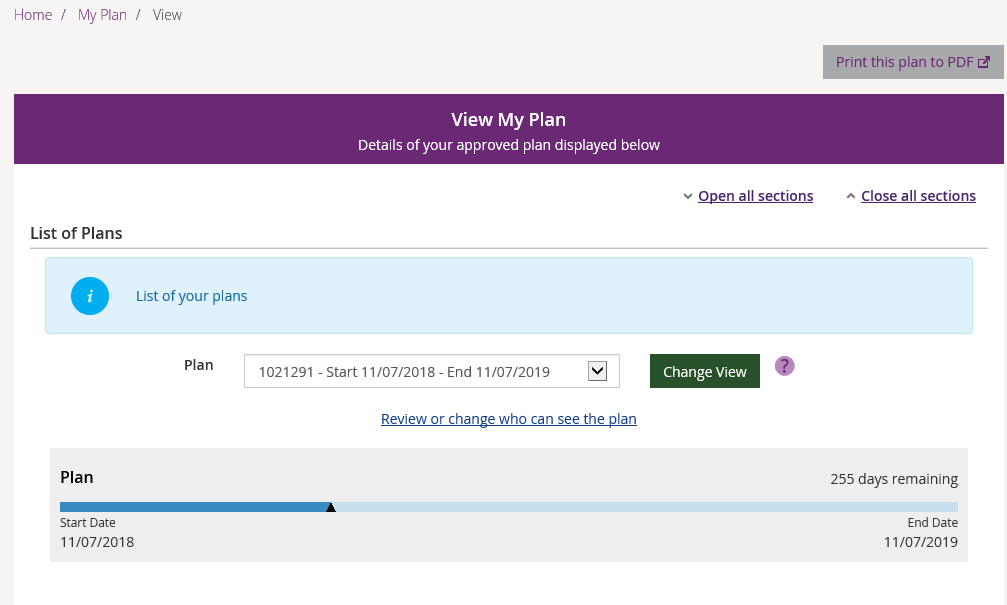This screenshot has height=605, width=1007.
Task: Open the Plan 1021291 combo box
Action: tap(420, 372)
